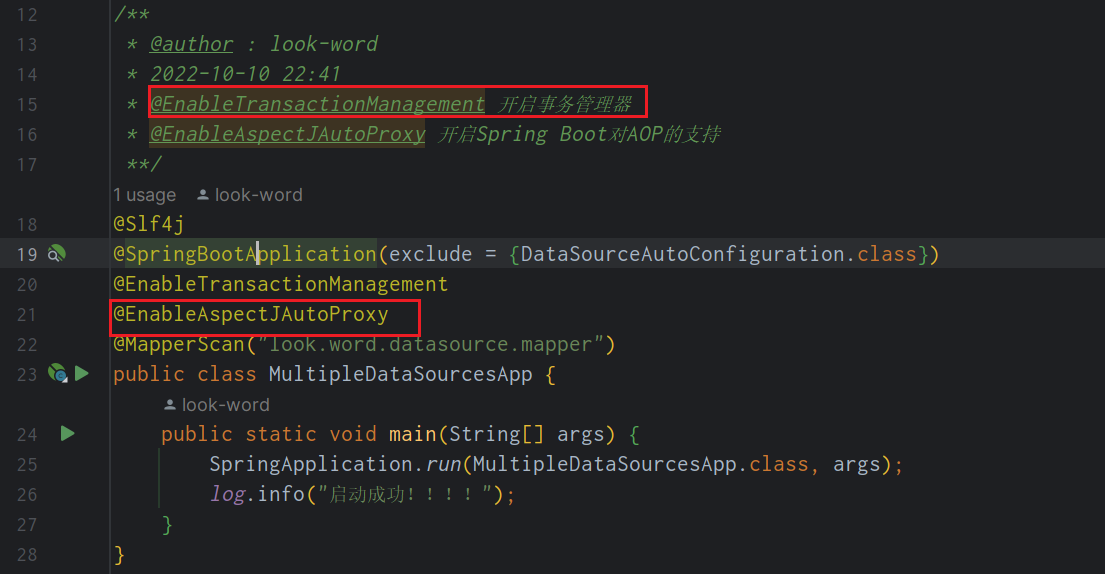The width and height of the screenshot is (1105, 574).
Task: Click the @SpringBootApplication annotation
Action: [x=244, y=254]
